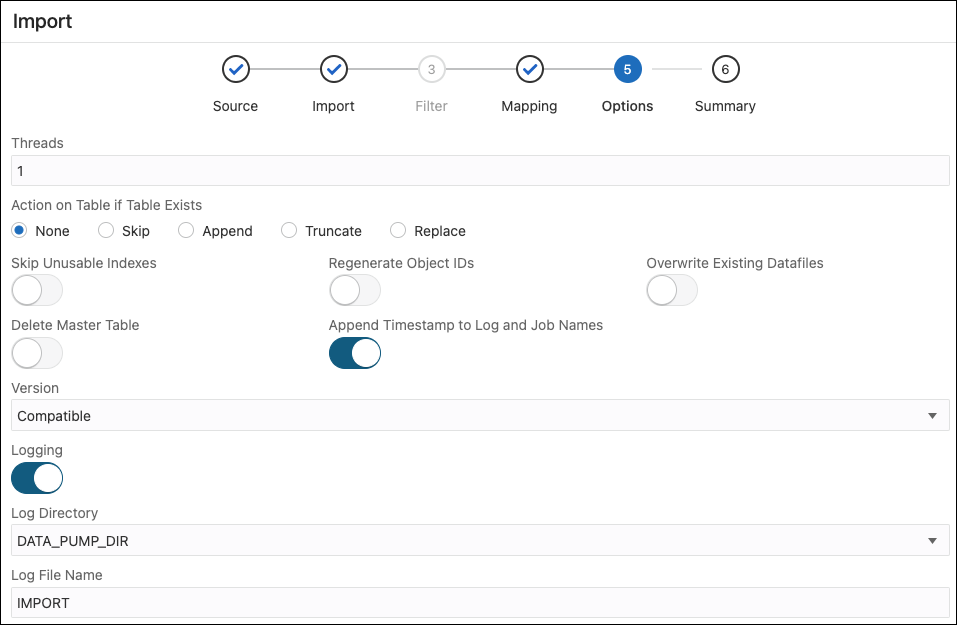Click the Import step checkmark icon
The width and height of the screenshot is (957, 625).
(333, 69)
